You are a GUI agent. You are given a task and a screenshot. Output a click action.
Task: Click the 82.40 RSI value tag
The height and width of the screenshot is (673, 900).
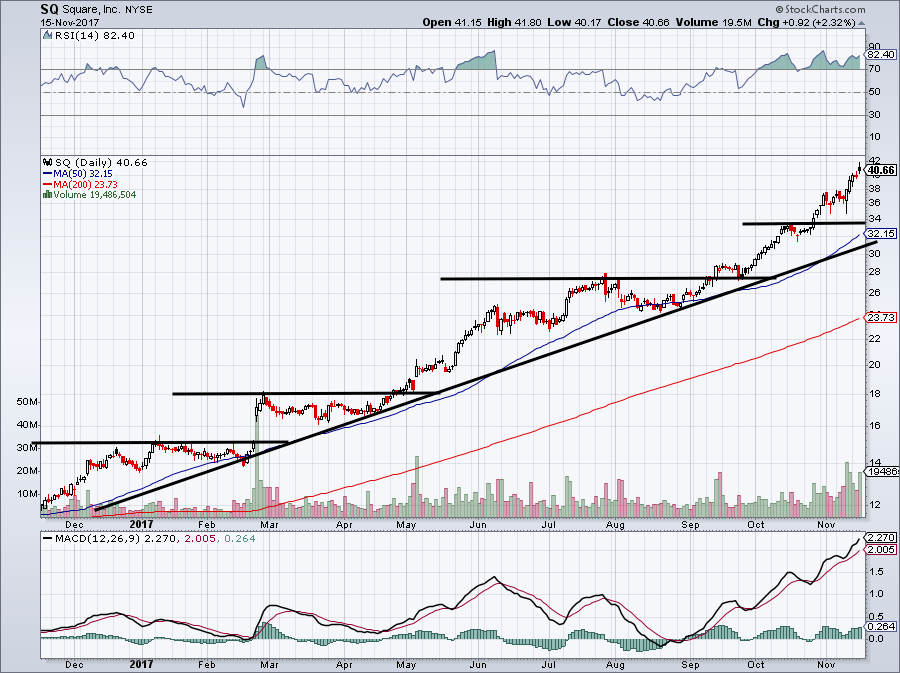[881, 55]
